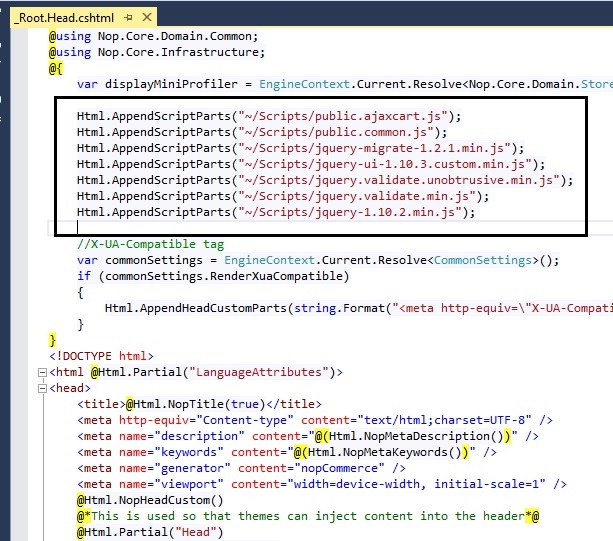613x541 pixels.
Task: Click the jquery-migrate-1.2.1.min.js line
Action: tap(300, 148)
